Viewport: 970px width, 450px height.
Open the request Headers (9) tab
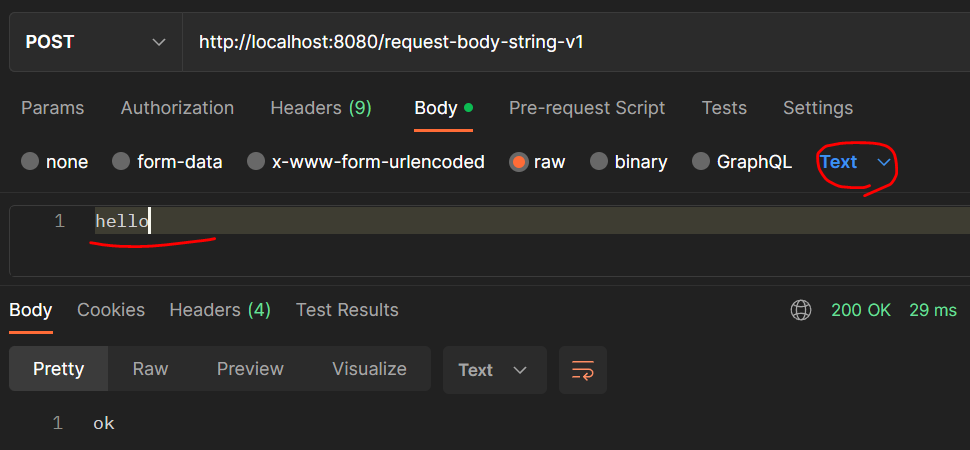[321, 108]
